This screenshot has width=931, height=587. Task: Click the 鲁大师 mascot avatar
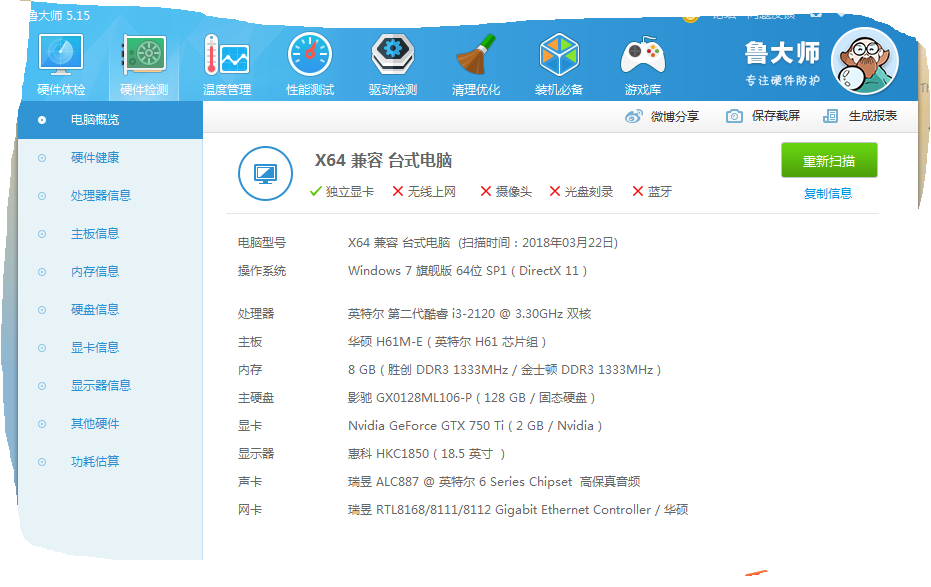point(864,61)
